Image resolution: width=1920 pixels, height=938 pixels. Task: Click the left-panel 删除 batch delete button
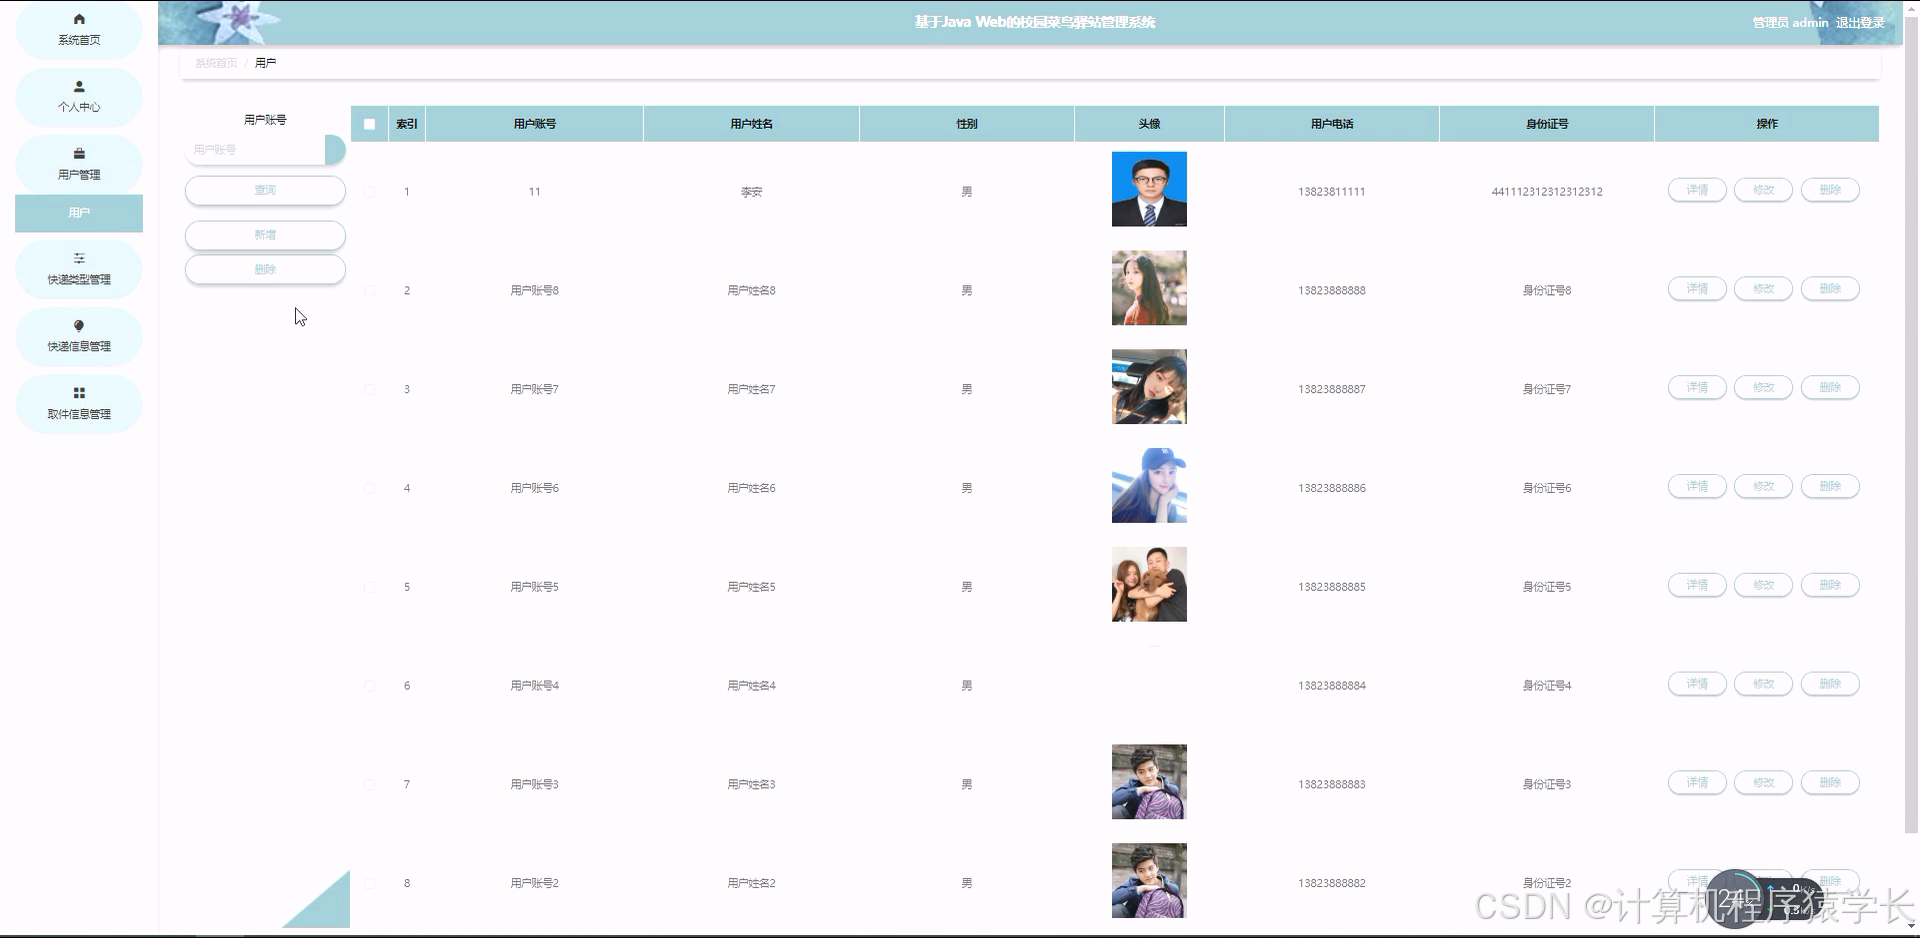[265, 270]
